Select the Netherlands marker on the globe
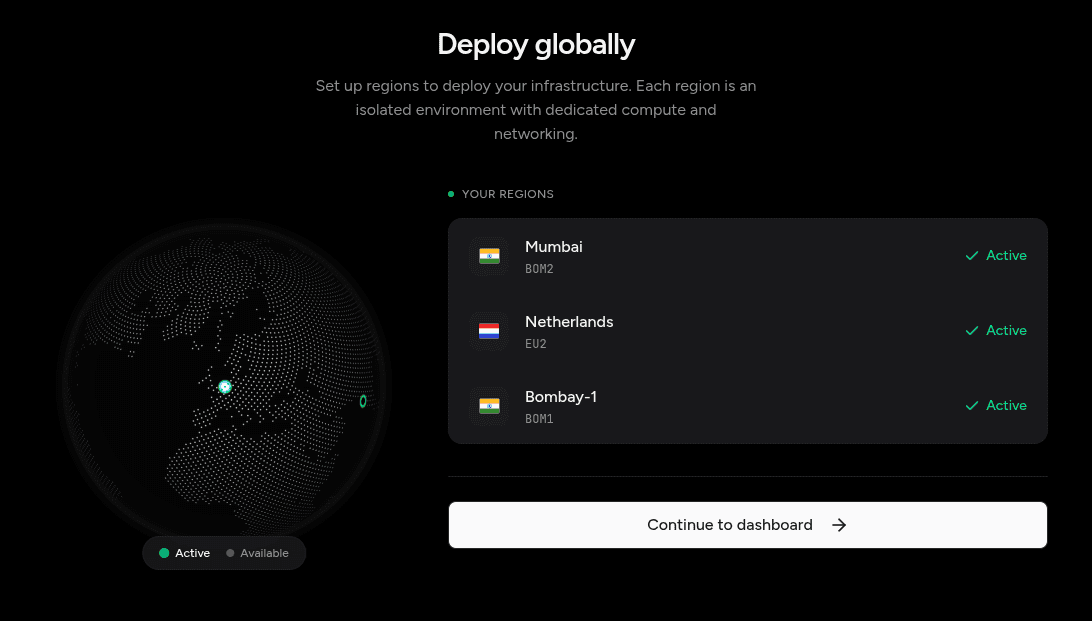This screenshot has width=1092, height=621. pos(225,386)
